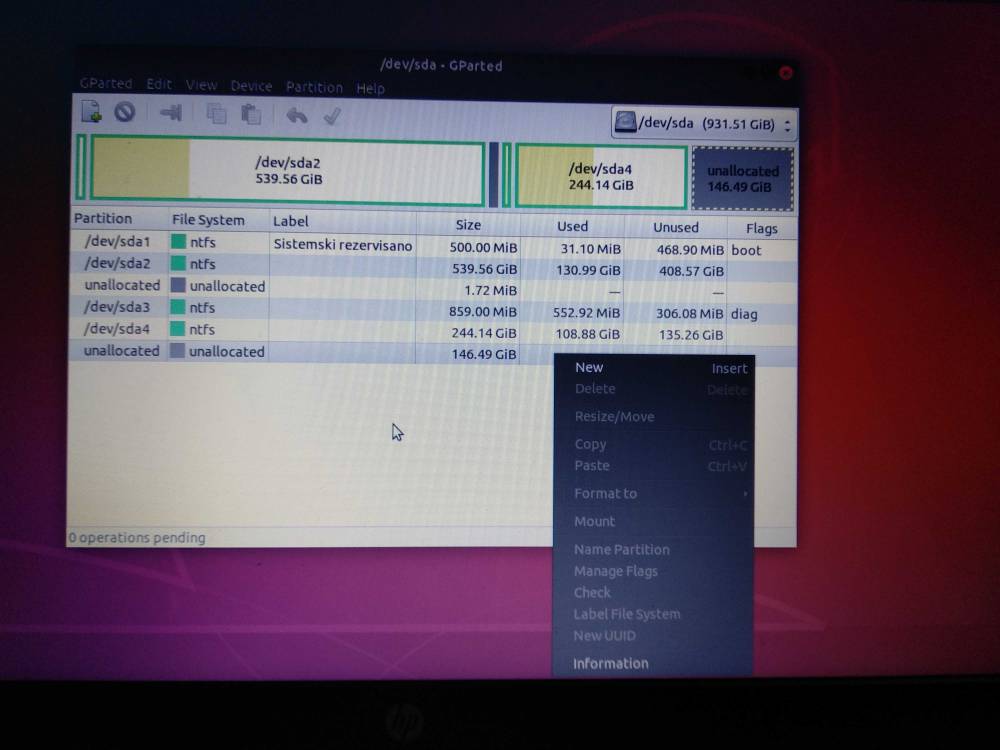This screenshot has width=1000, height=750.
Task: Click the Size column header
Action: 468,225
